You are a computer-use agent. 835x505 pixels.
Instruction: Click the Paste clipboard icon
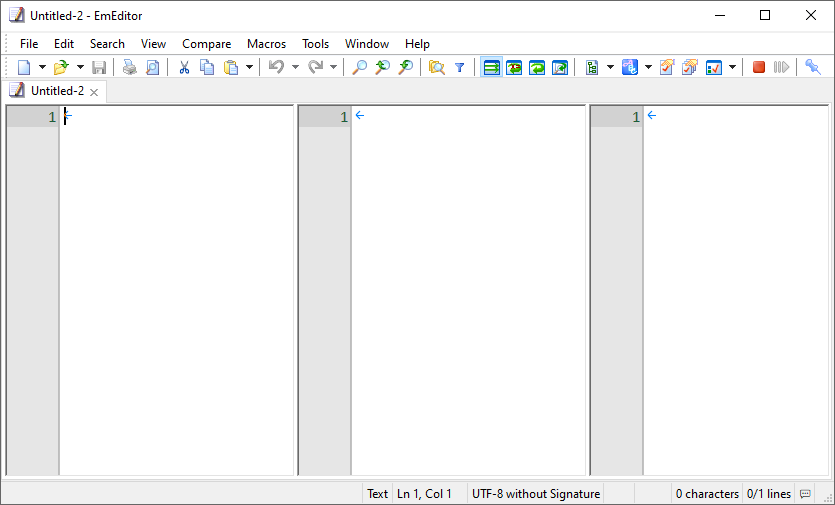pos(231,68)
